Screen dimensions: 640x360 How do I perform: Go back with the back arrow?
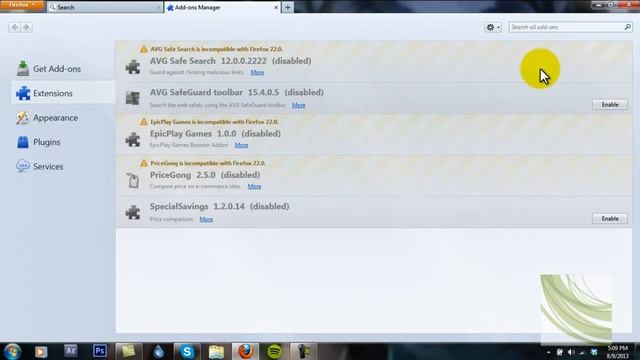click(14, 27)
